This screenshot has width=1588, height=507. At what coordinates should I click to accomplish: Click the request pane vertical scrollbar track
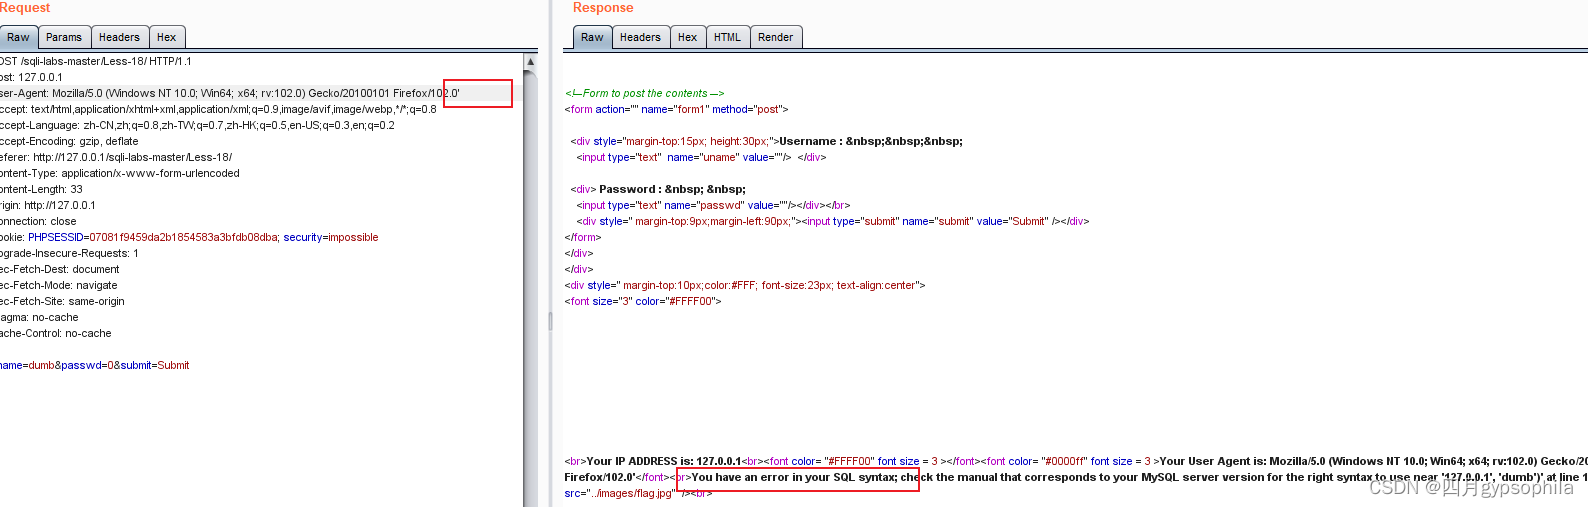(531, 288)
